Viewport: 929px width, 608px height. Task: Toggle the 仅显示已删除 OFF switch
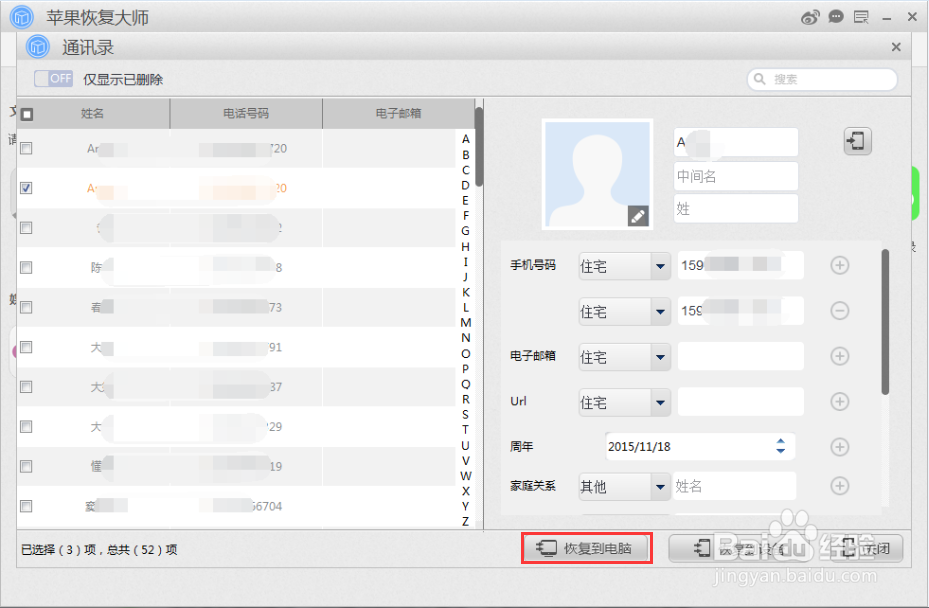click(x=53, y=79)
